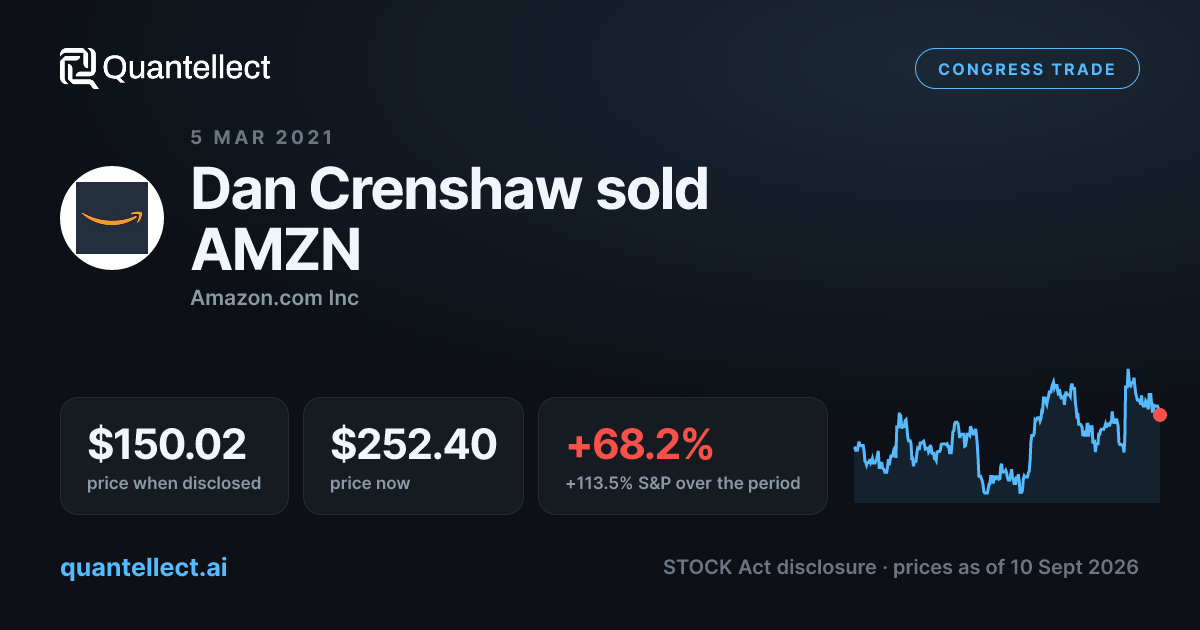Click the $150.02 price when disclosed card

point(174,456)
